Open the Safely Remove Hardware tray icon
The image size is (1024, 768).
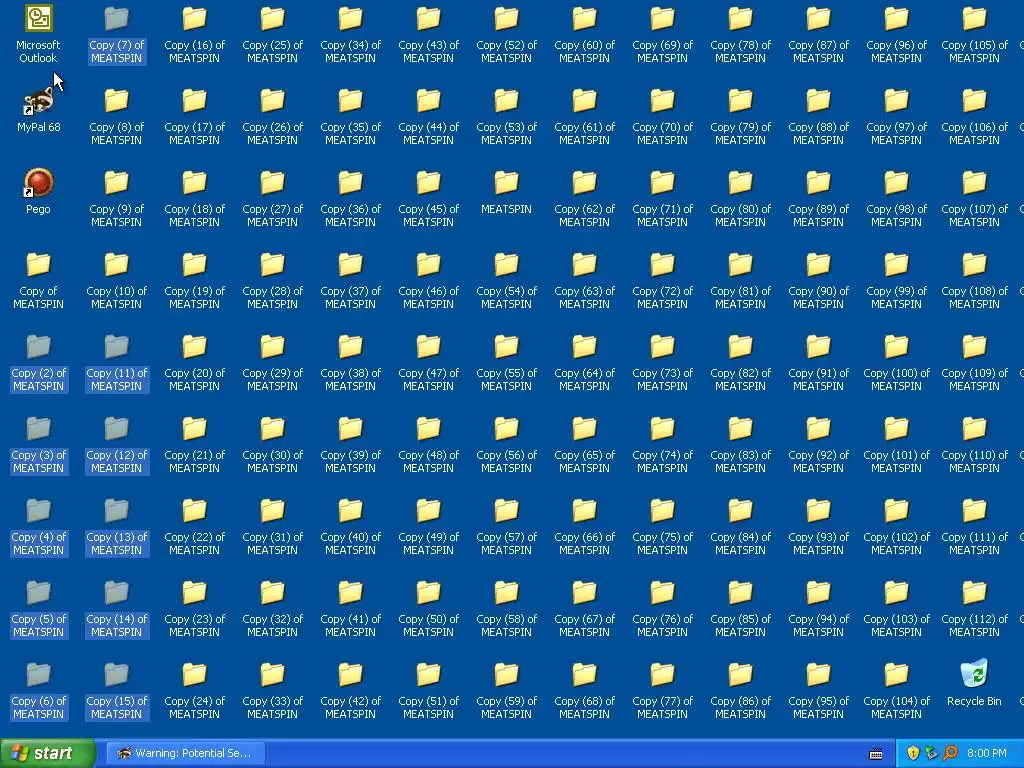tap(931, 753)
